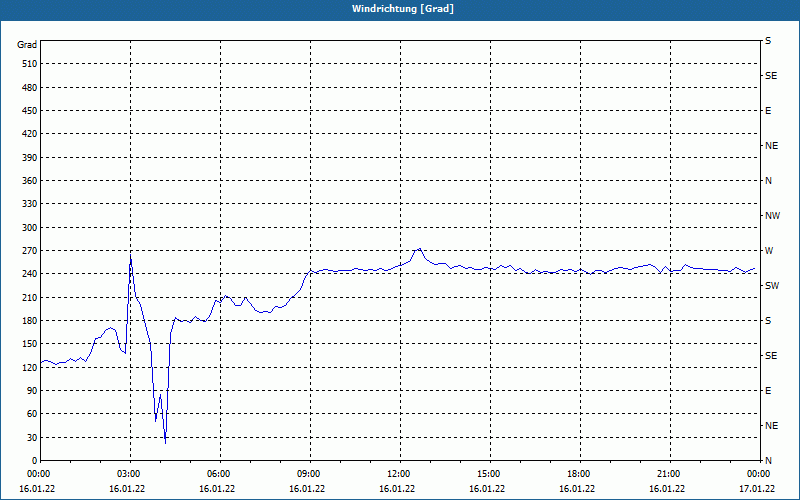Click the 150 degree axis label
800x500 pixels.
point(30,344)
